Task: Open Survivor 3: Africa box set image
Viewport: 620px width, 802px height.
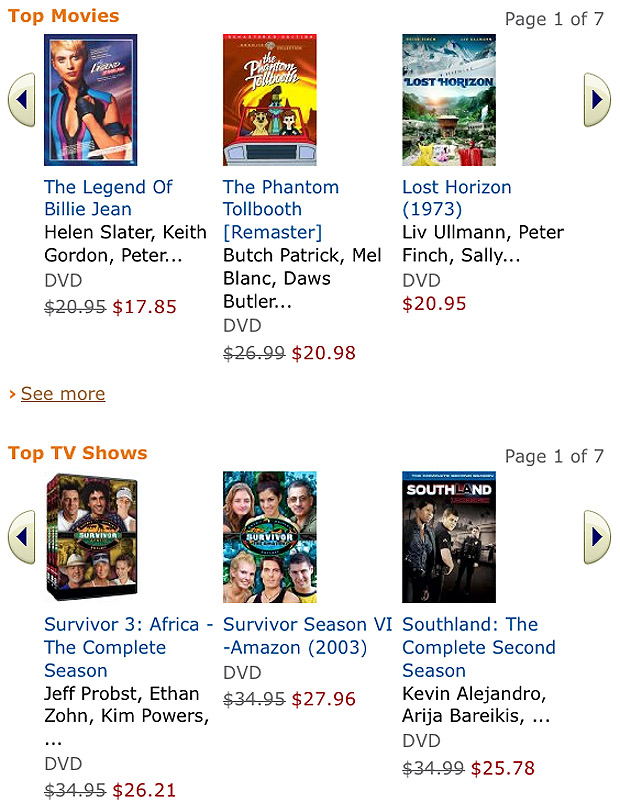Action: click(92, 537)
